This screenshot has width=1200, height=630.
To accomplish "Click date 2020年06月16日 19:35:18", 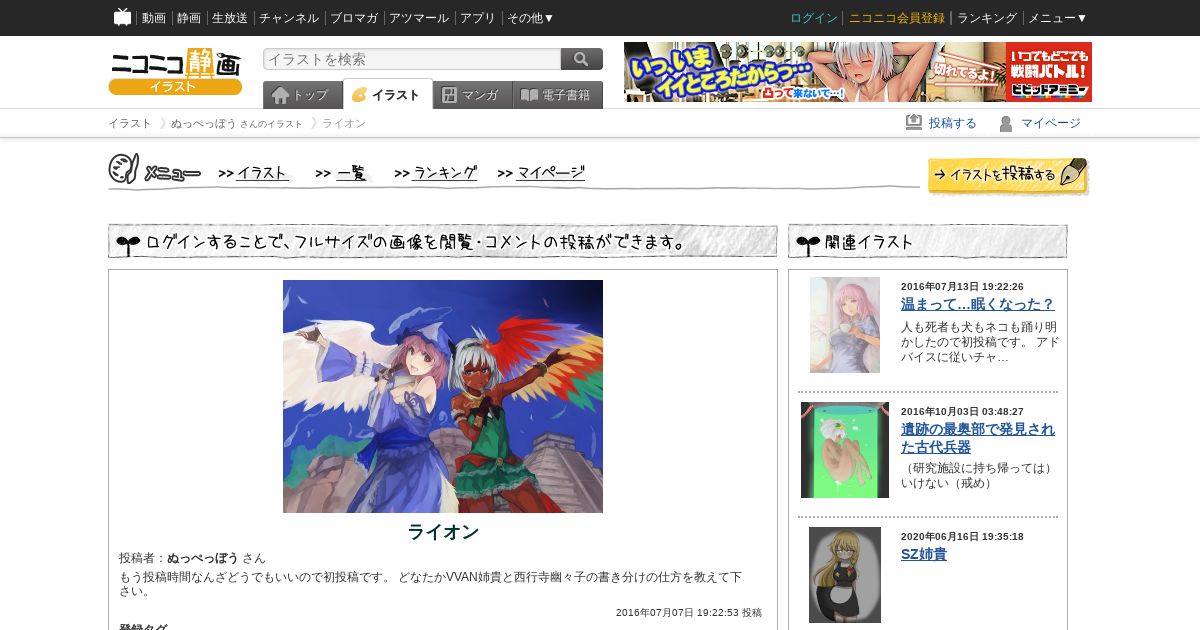I will 962,537.
